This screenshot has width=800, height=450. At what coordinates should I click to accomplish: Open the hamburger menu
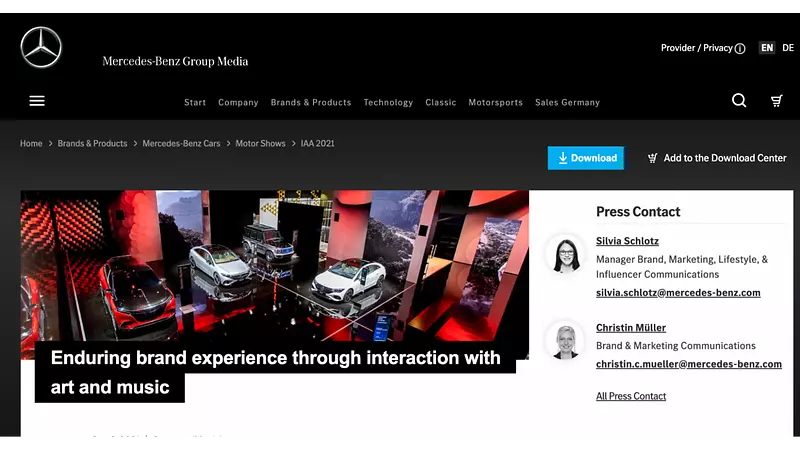(x=37, y=101)
